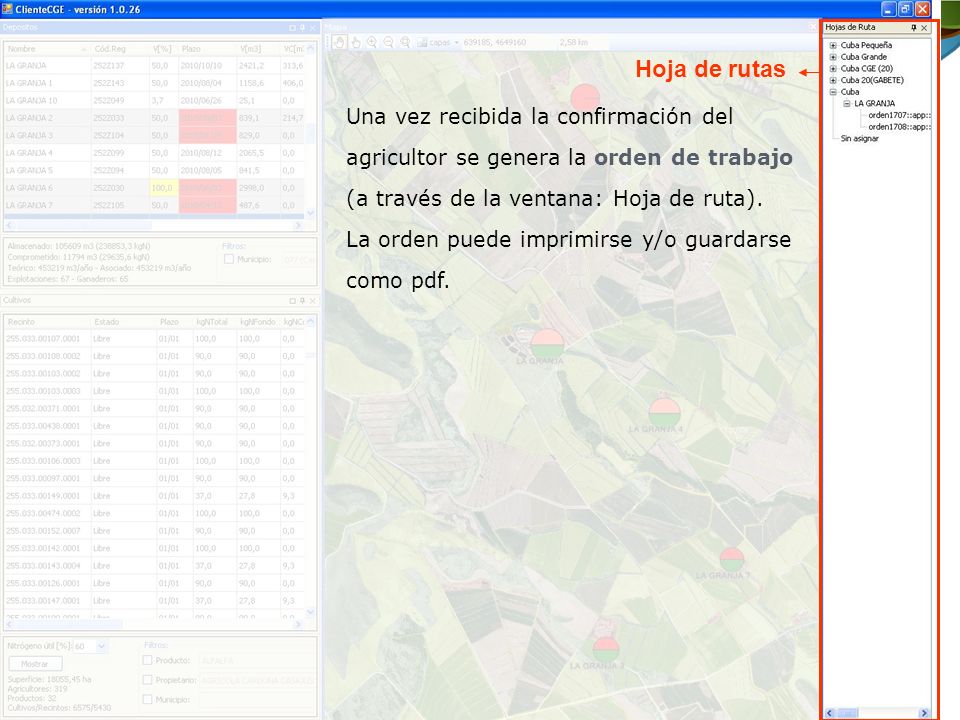Enable the Propietario filter checkbox
960x720 pixels.
(x=147, y=680)
